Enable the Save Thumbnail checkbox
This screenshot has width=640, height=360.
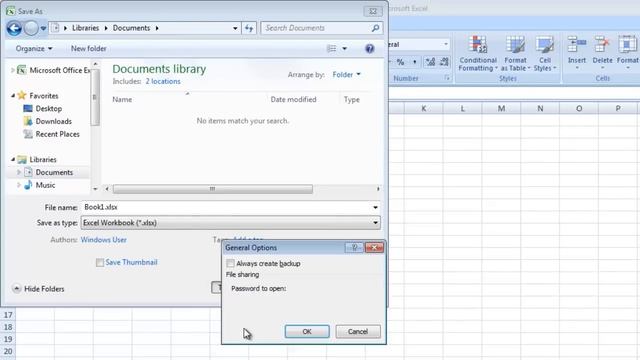[x=100, y=262]
